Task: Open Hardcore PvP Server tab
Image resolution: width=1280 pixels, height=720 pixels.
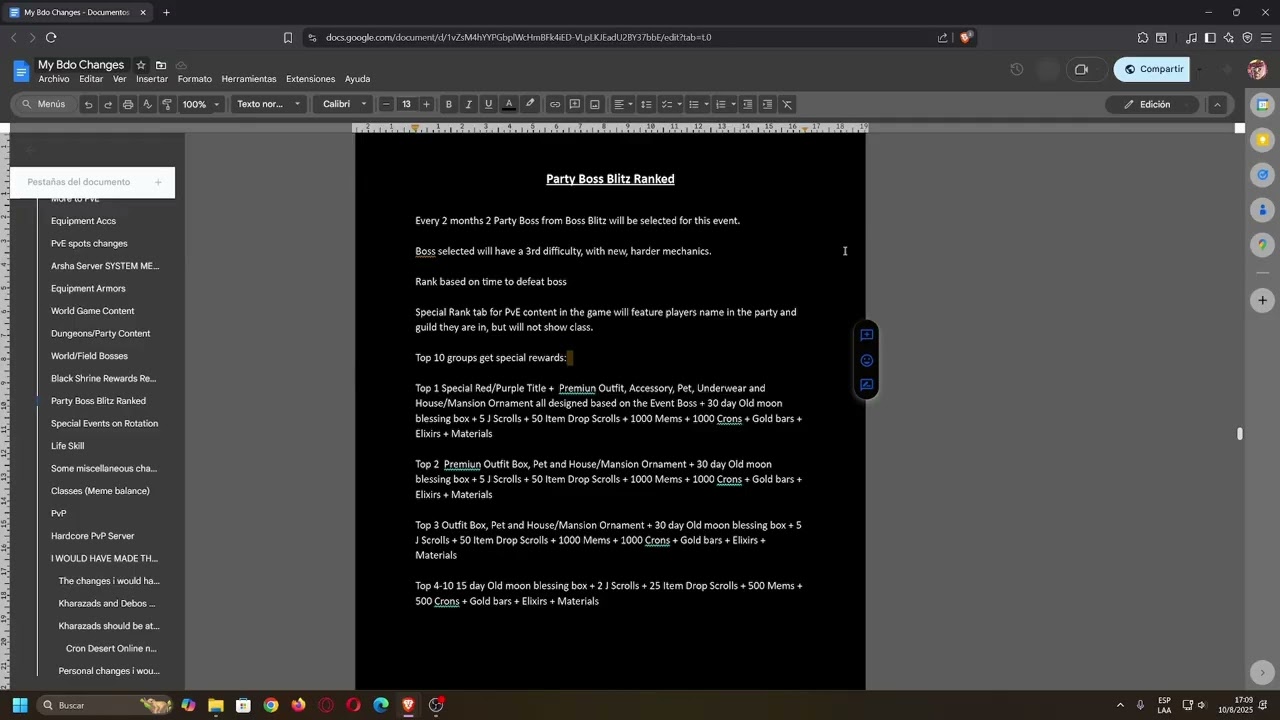Action: 93,536
